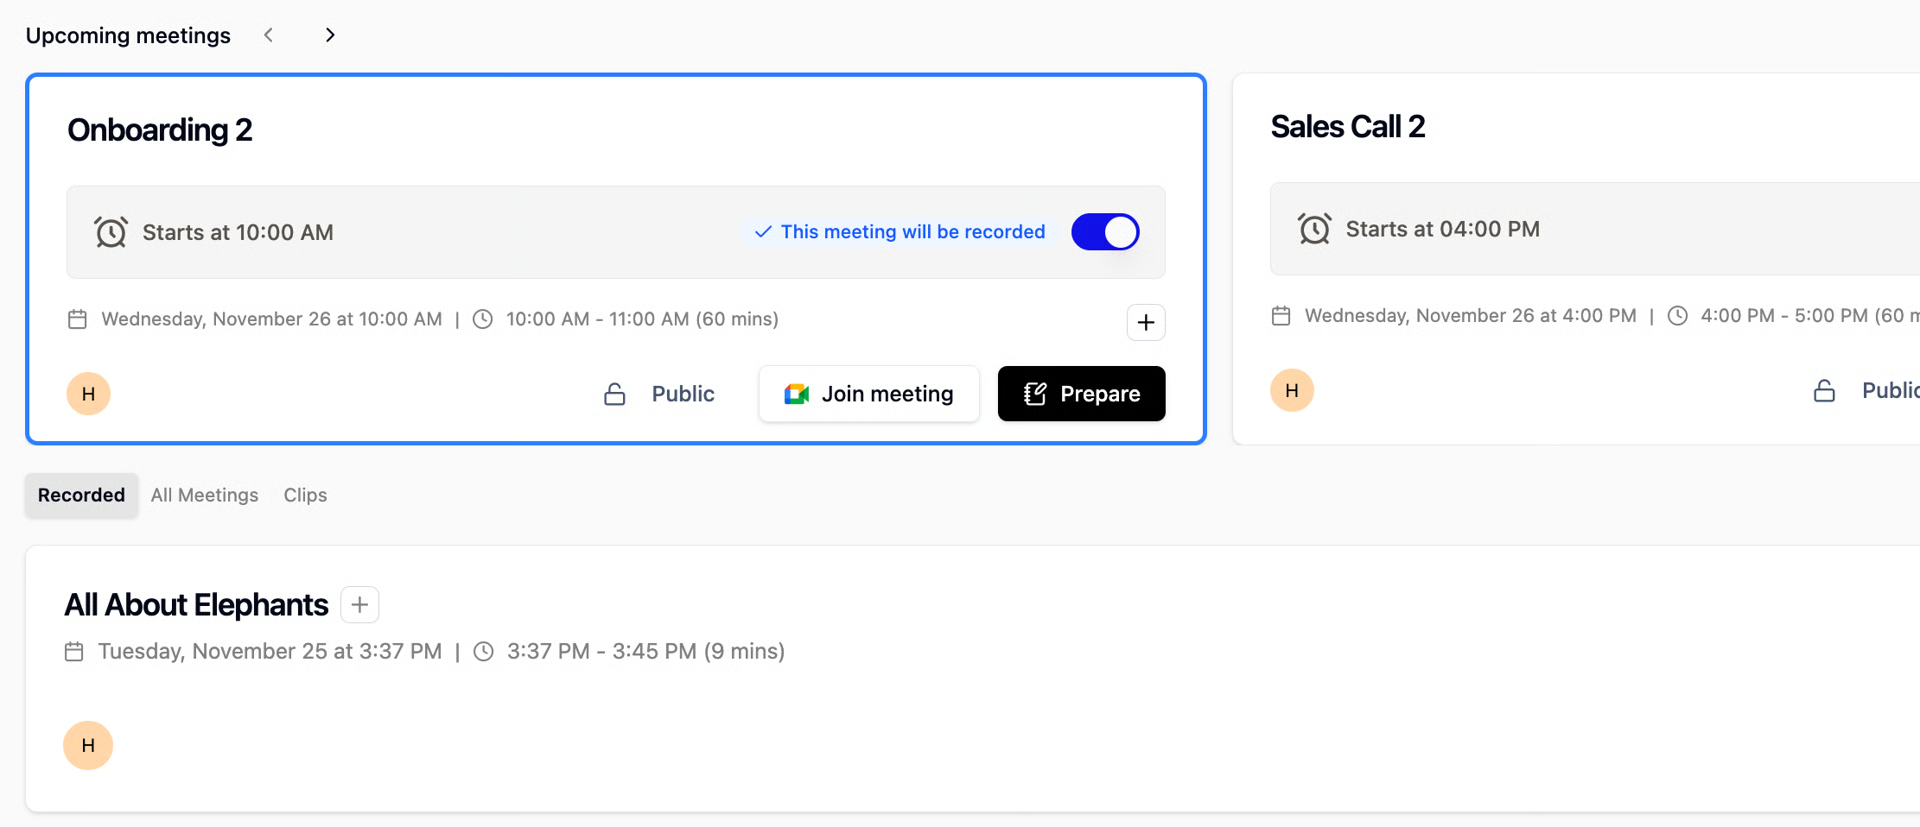Switch to the All Meetings tab
The image size is (1920, 827).
[x=205, y=495]
